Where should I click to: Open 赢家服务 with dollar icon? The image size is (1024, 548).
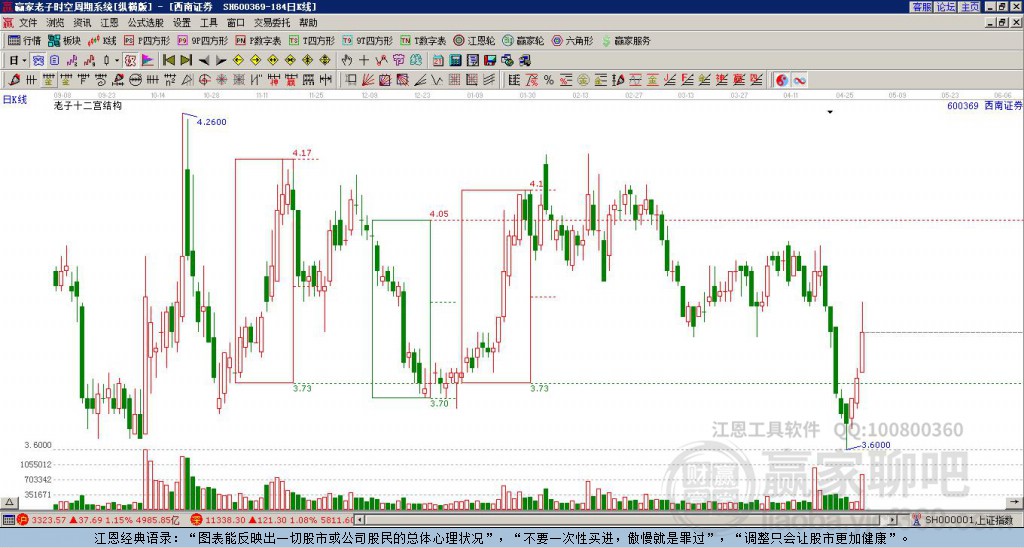click(x=626, y=40)
